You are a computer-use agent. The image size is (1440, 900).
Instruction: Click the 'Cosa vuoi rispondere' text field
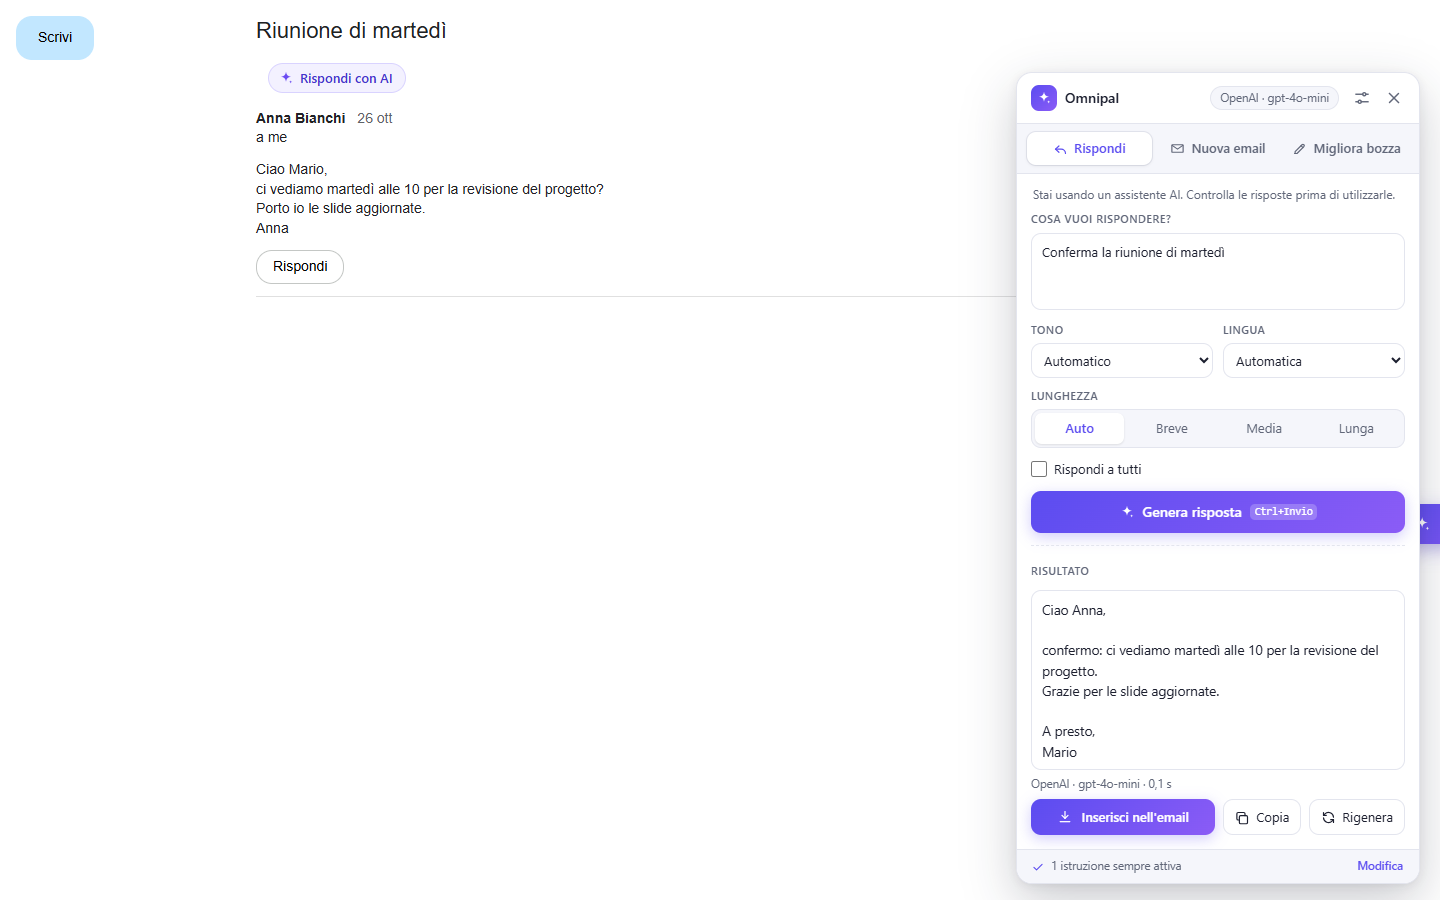[x=1218, y=272]
